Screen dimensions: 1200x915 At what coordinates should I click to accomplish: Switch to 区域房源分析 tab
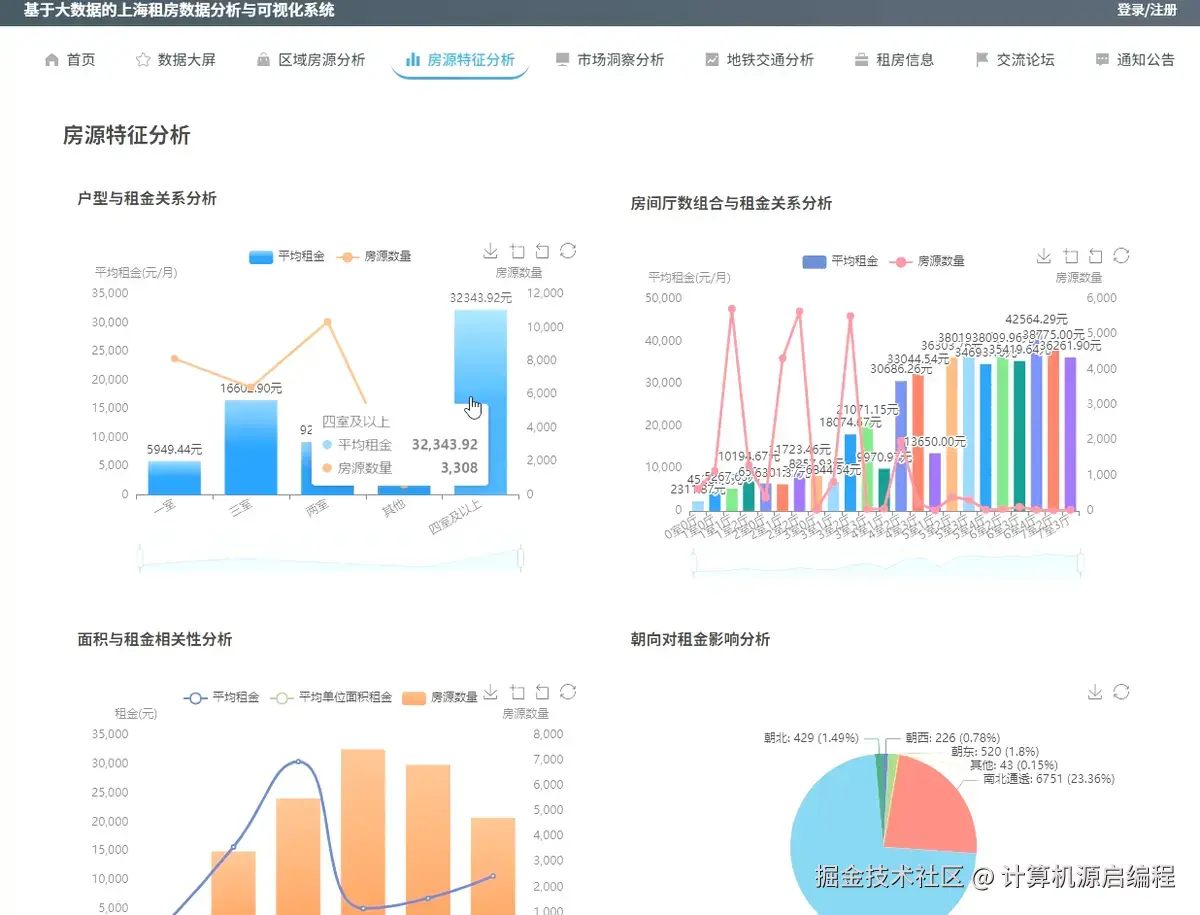click(310, 60)
